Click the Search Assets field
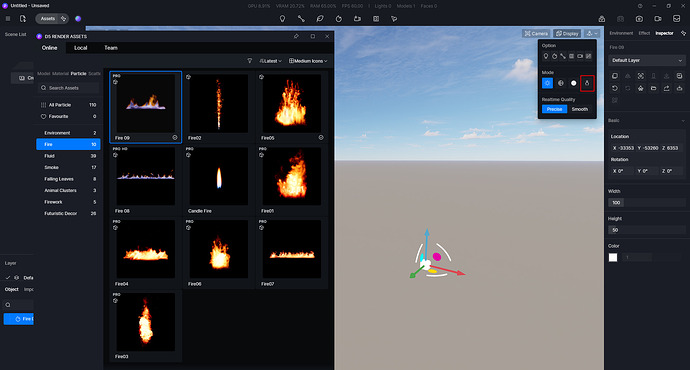Screen dimensions: 690x370 [69, 88]
